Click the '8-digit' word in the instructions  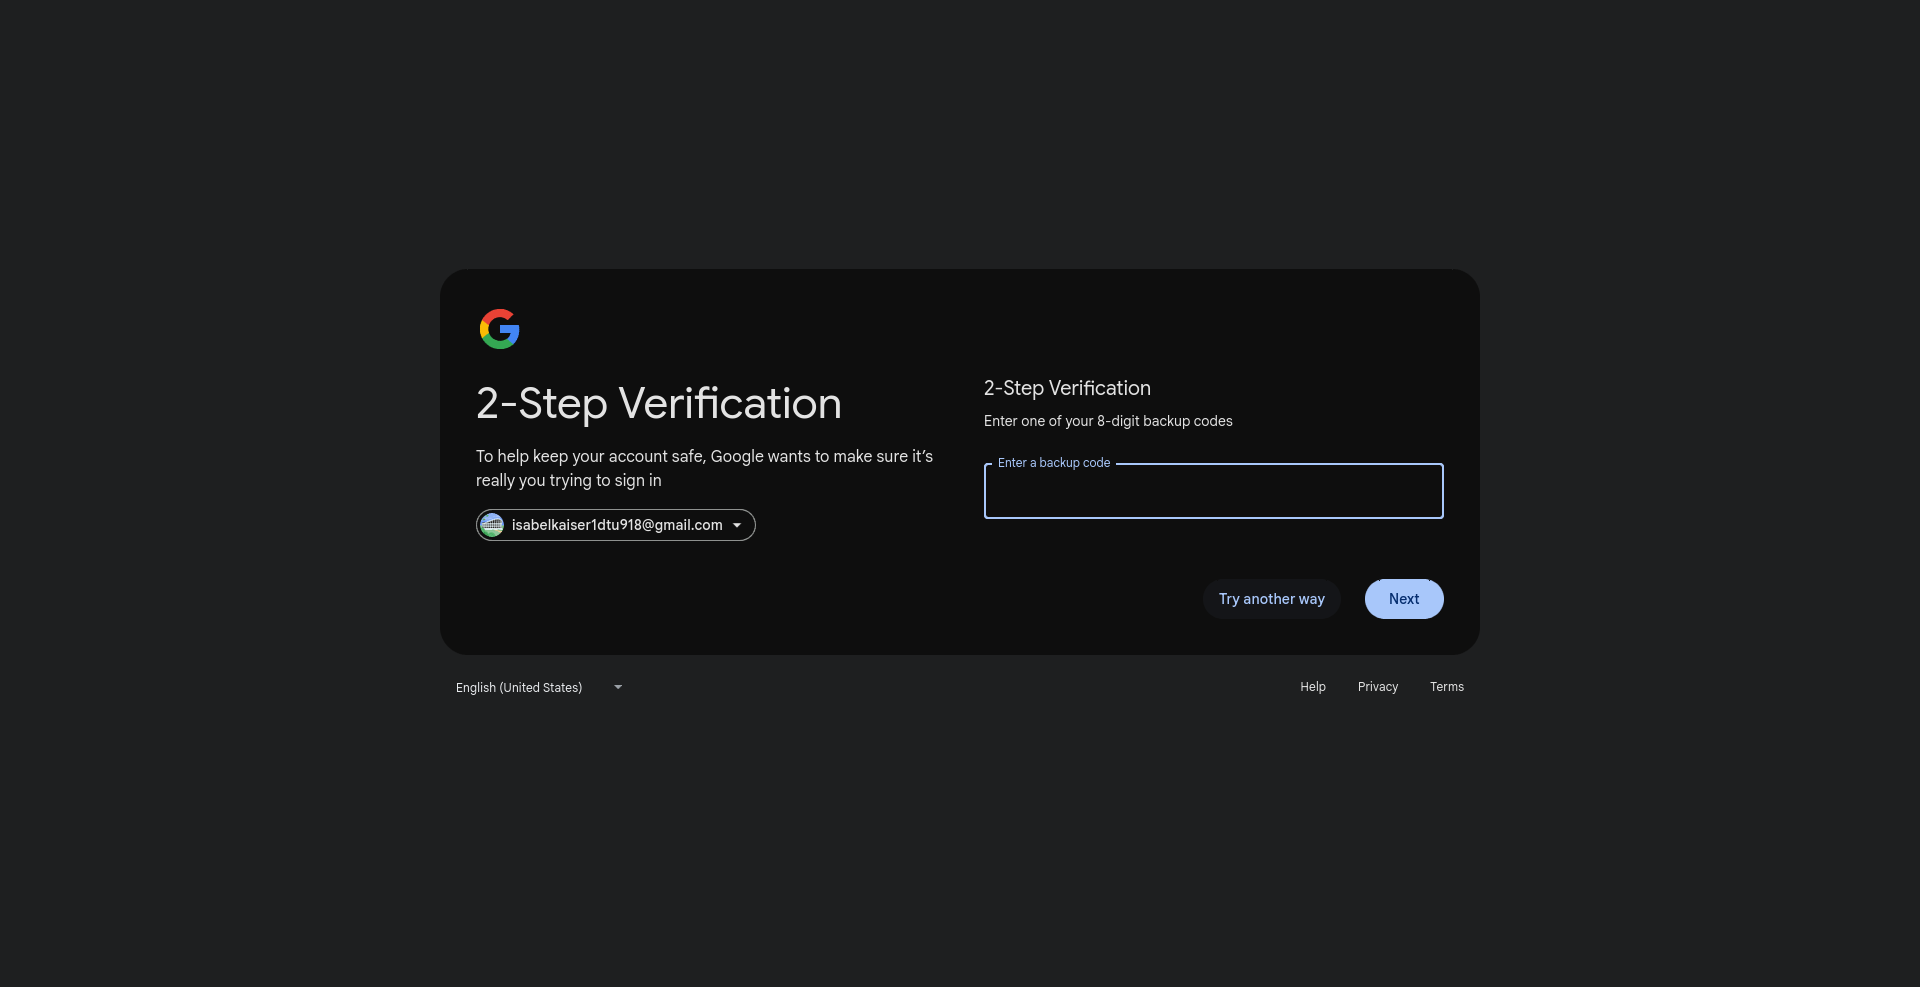[1118, 421]
